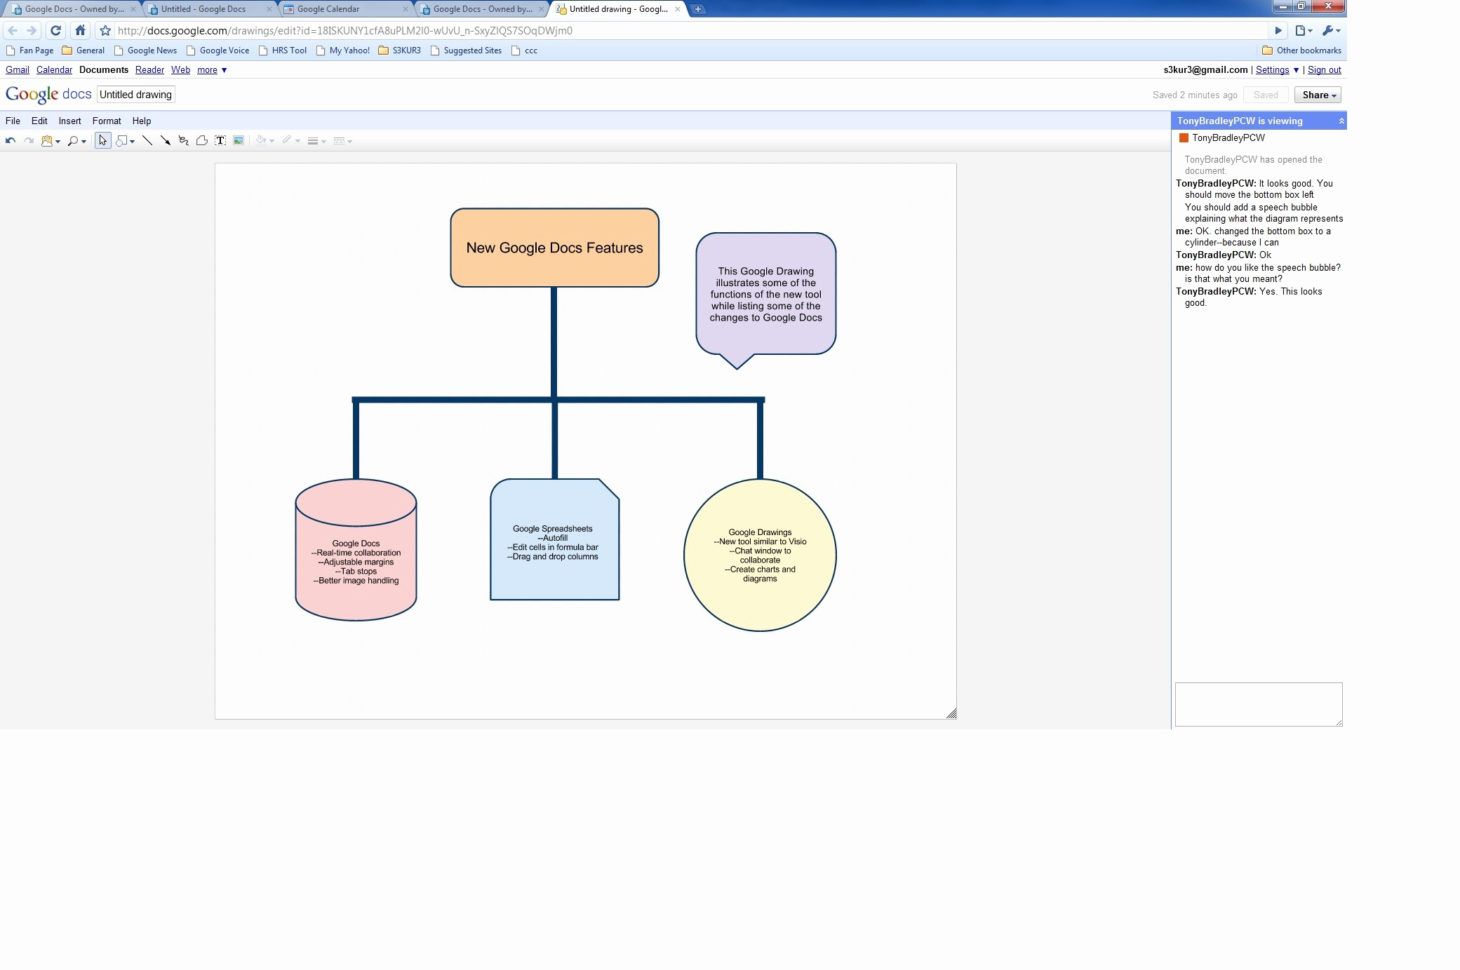Click the browser Back button
This screenshot has width=1460, height=970.
(13, 31)
